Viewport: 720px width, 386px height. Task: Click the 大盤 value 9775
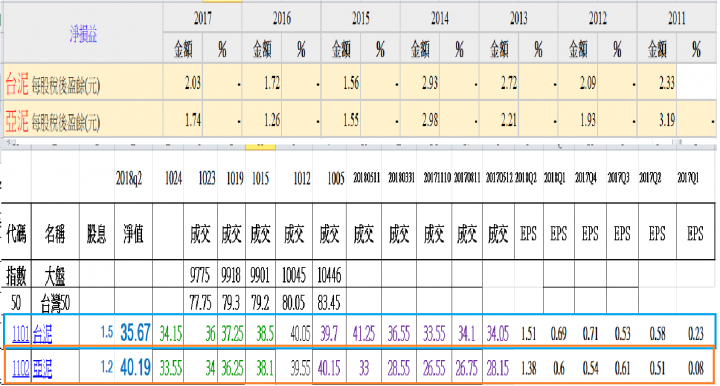pos(200,275)
